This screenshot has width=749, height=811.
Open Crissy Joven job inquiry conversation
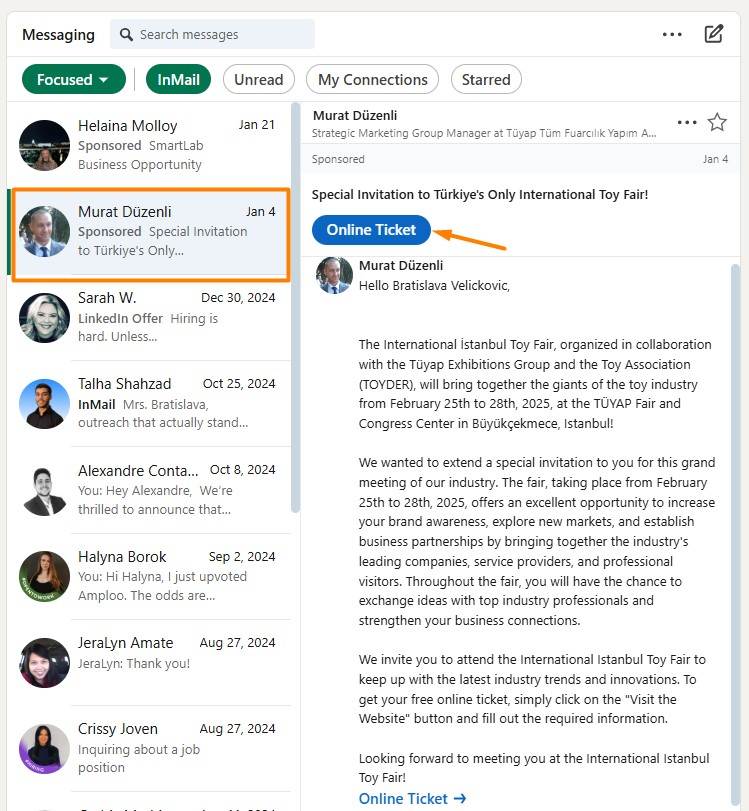pyautogui.click(x=149, y=748)
